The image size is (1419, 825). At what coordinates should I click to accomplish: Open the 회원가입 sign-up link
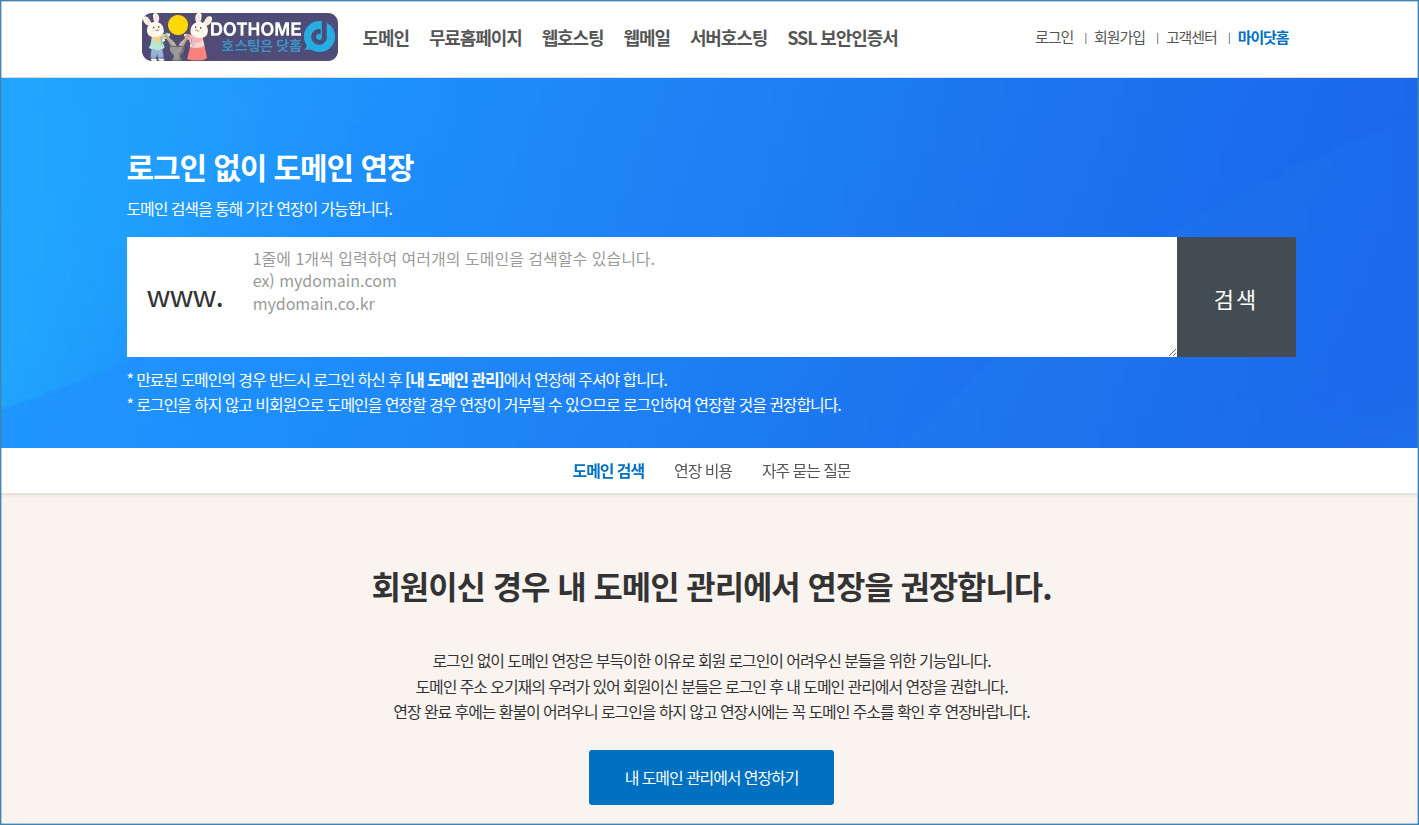point(1120,38)
